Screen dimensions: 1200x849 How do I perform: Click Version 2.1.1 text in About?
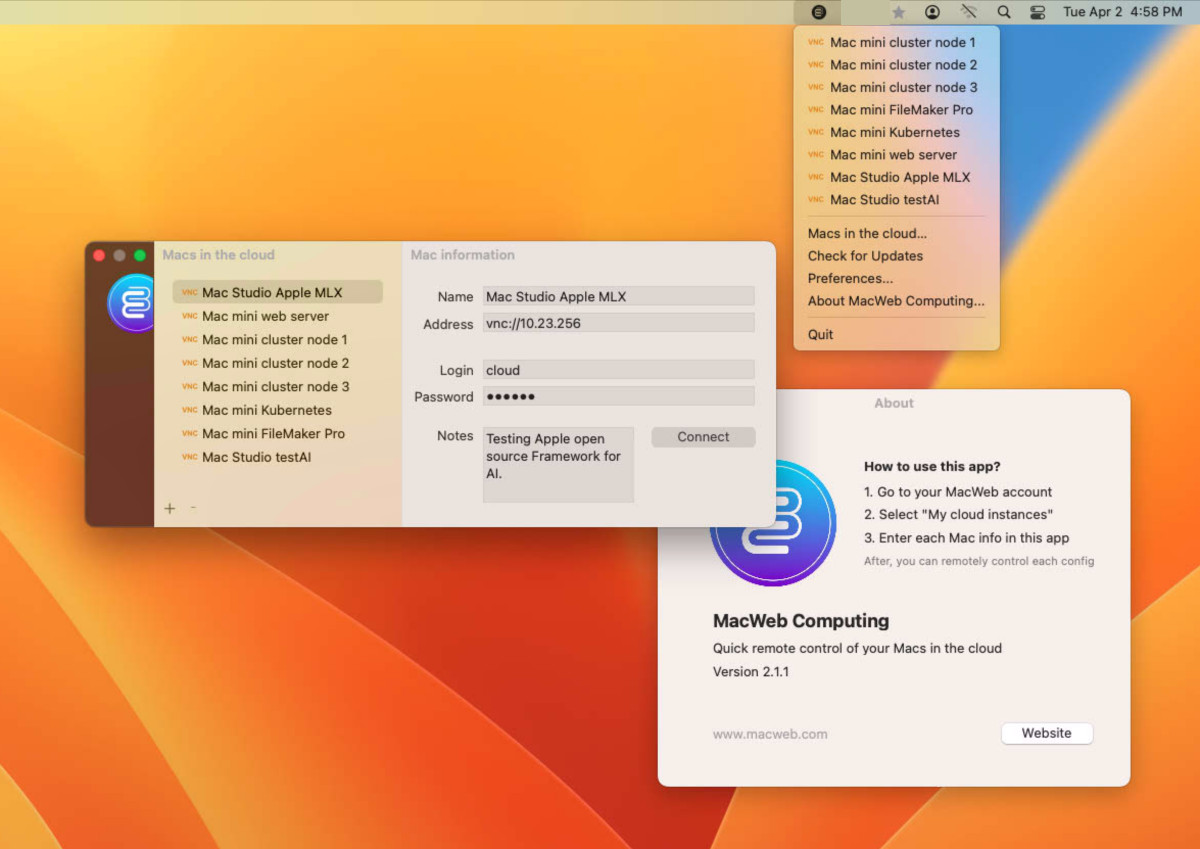click(x=751, y=672)
